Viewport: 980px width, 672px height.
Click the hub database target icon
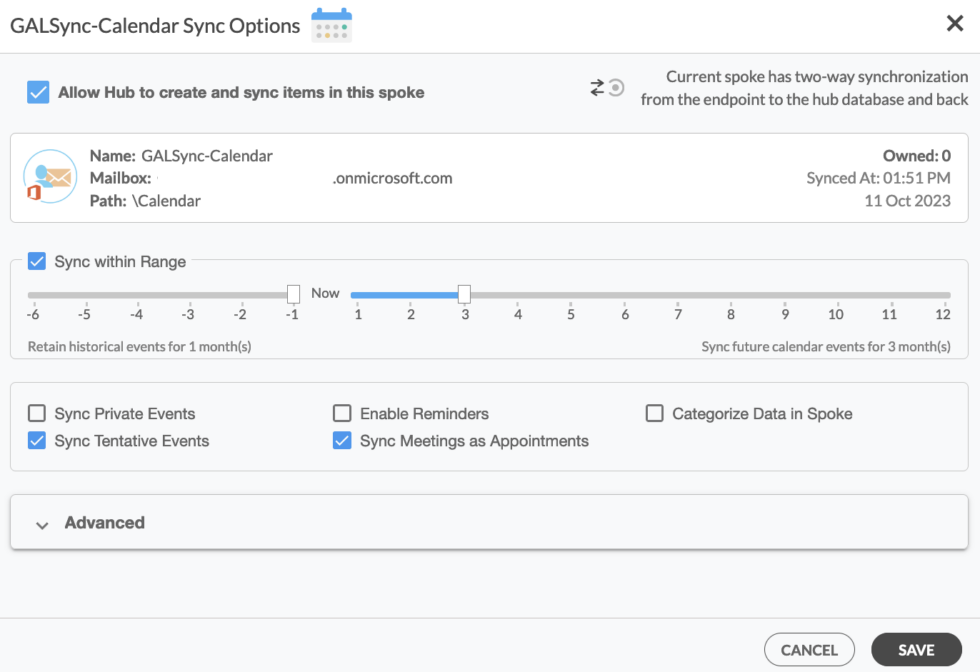(x=616, y=88)
